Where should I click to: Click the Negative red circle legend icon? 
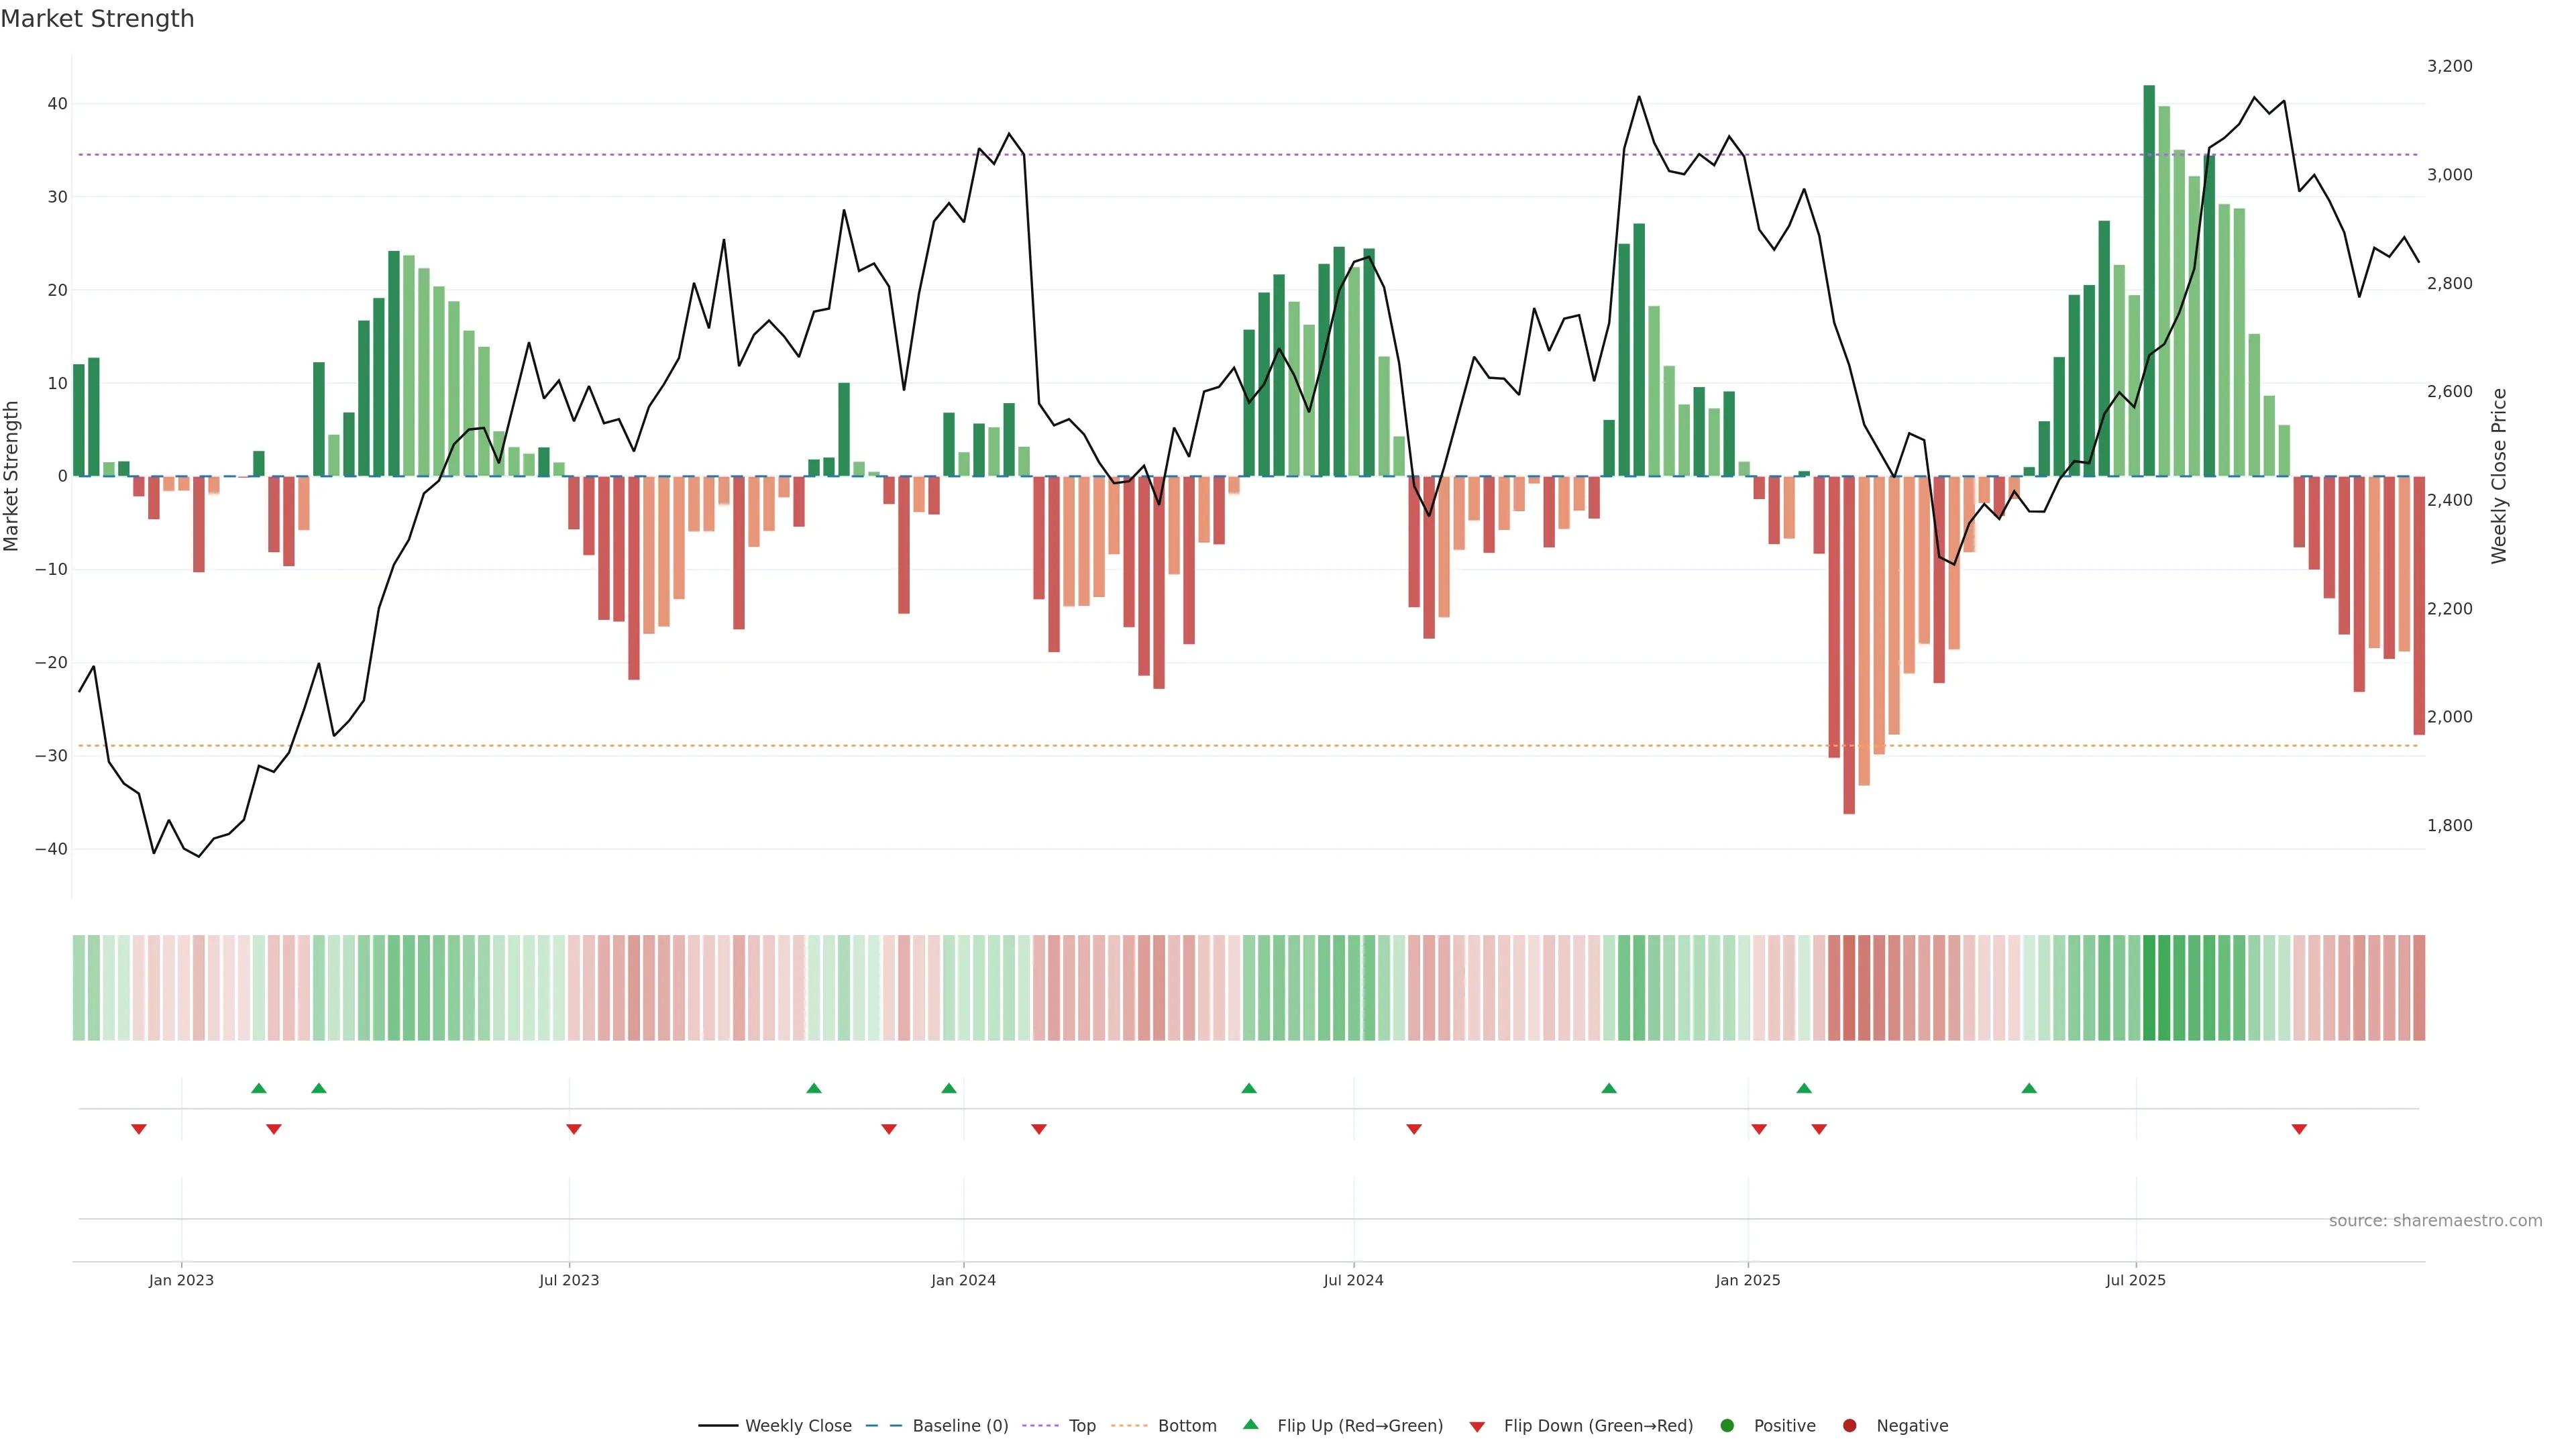1849,1426
